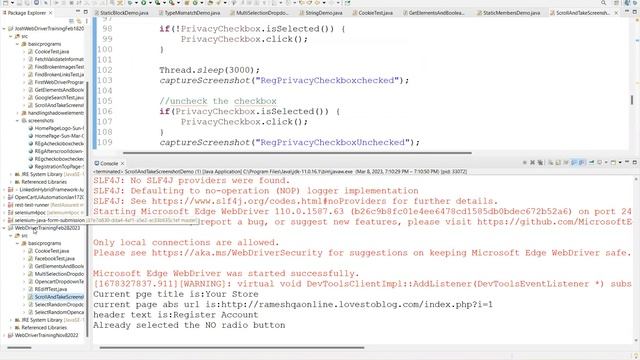Screen dimensions: 640x360
Task: Run the program with the green Run icon
Action: point(144,3)
